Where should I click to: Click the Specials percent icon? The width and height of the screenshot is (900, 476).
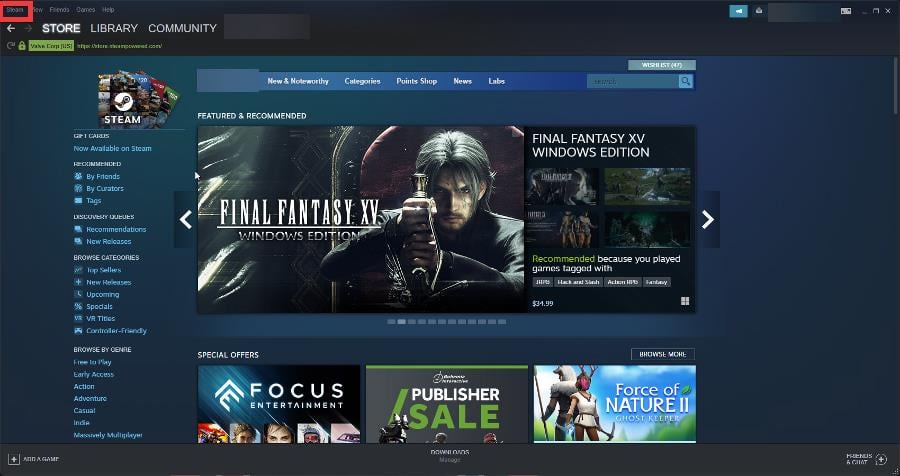(x=78, y=306)
